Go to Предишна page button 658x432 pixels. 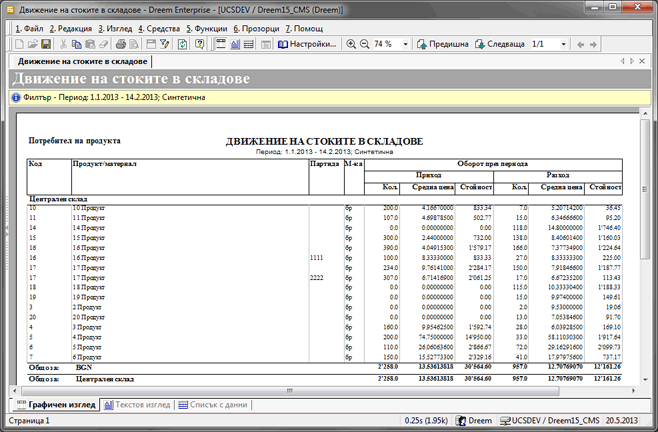click(443, 44)
